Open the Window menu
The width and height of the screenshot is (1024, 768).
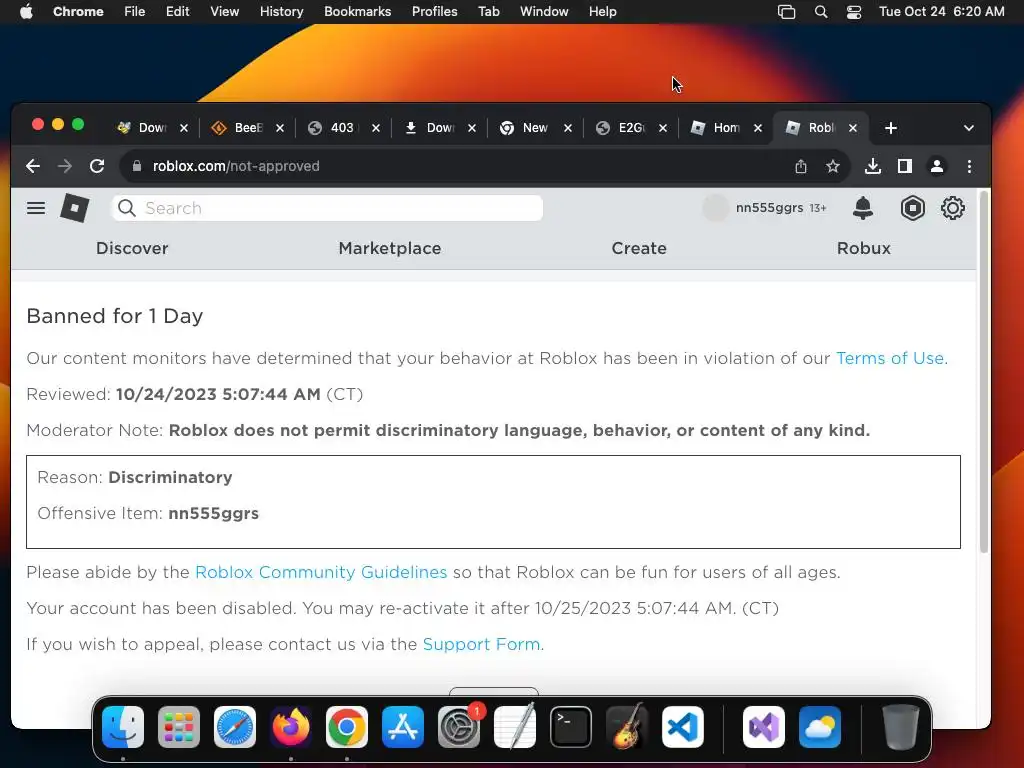[x=544, y=12]
